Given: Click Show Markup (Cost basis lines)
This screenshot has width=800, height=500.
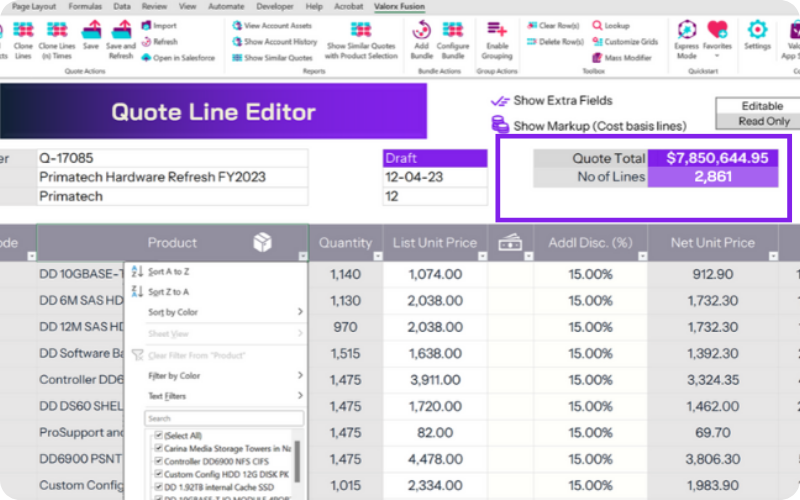Looking at the screenshot, I should [x=589, y=126].
